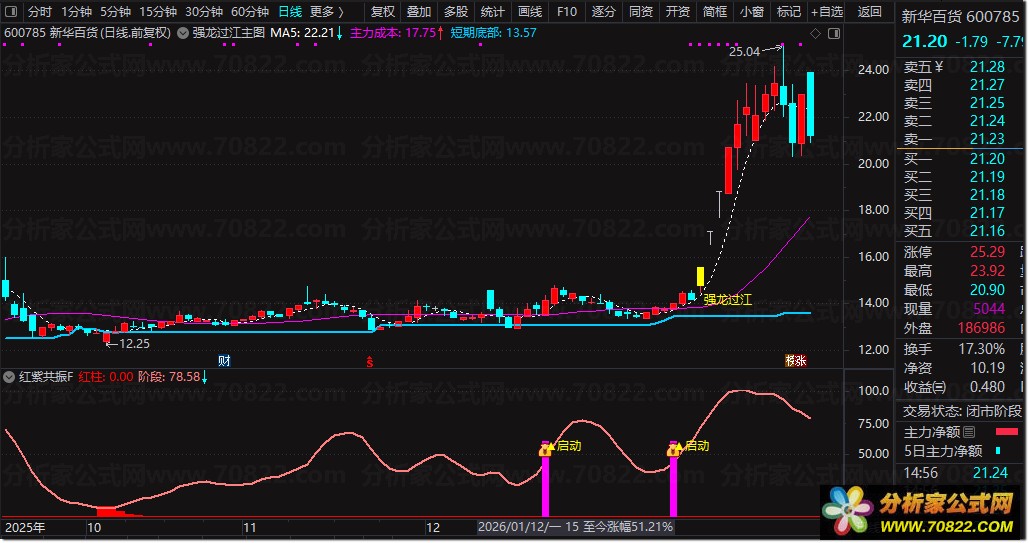Click the 2025年 timeline label
The height and width of the screenshot is (543, 1030).
25,528
